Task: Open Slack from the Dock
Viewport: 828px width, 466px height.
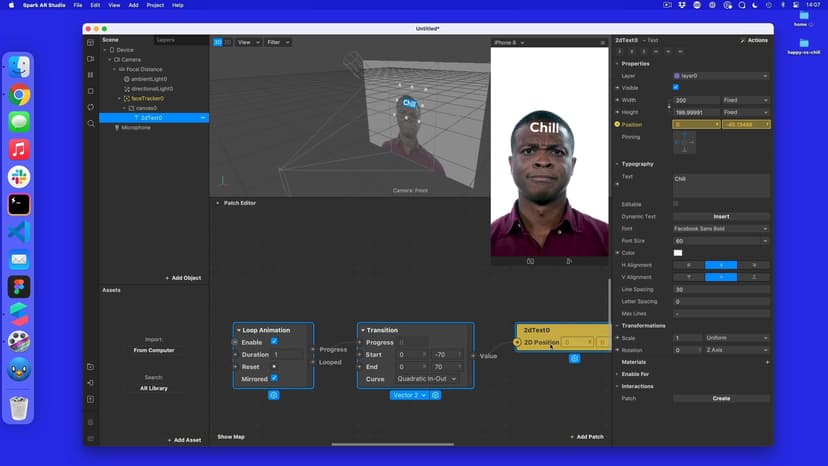Action: (19, 177)
